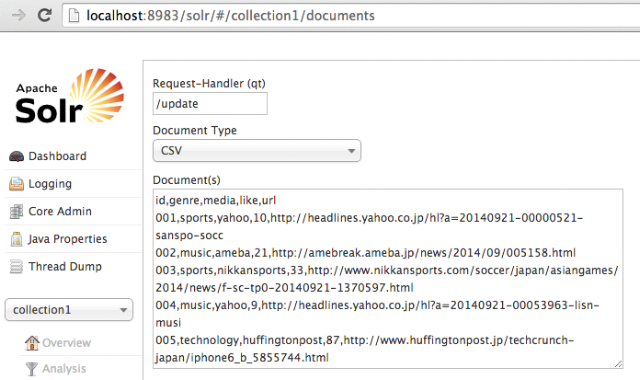The height and width of the screenshot is (380, 640).
Task: Click the line starting with '005,technology,huffingtonpost'
Action: pos(364,349)
